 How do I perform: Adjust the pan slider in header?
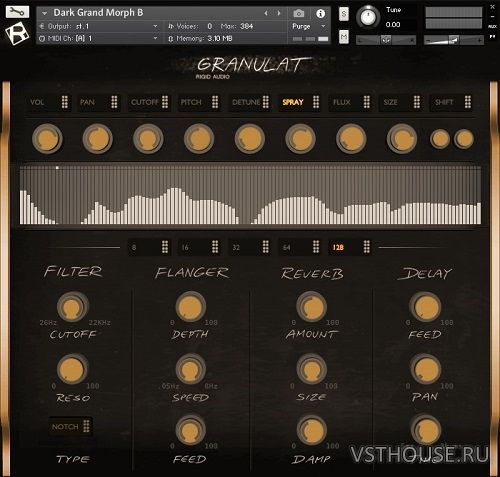click(x=386, y=40)
